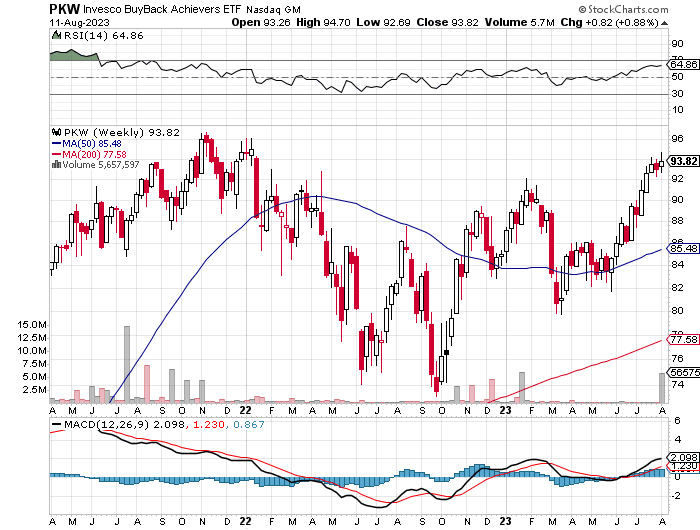Click the Chg +0.82 (+0.88%) value
700x530 pixels.
point(609,22)
